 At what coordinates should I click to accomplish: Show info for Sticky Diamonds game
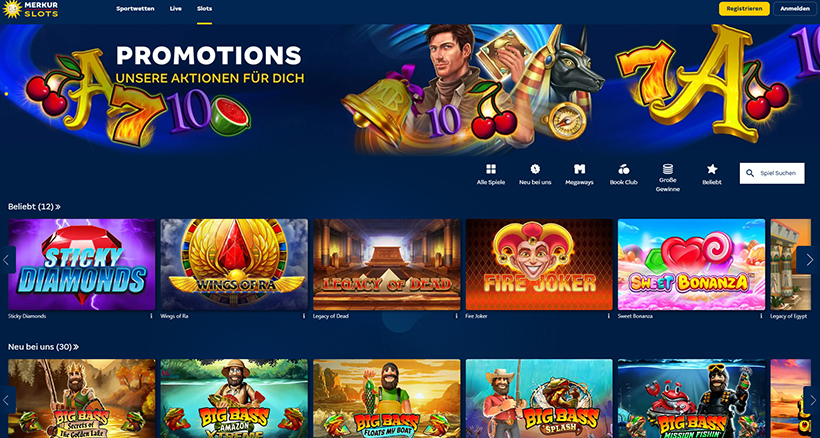[151, 316]
